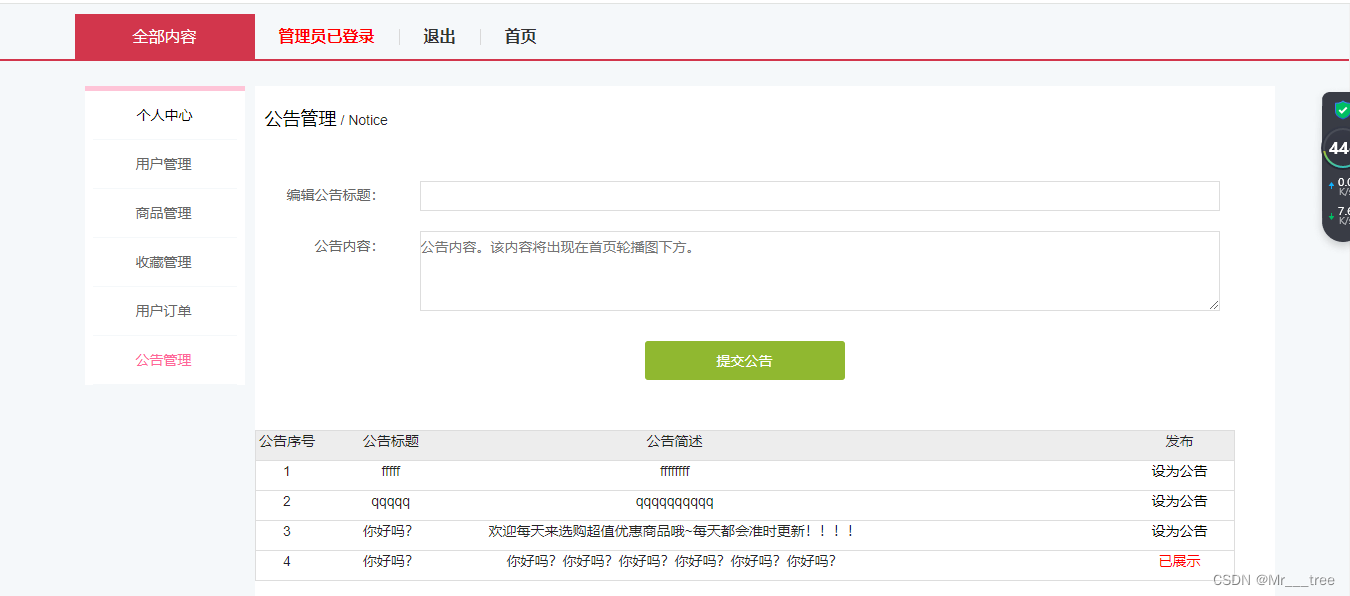The image size is (1350, 596).
Task: Click the download speed arrow in side widget
Action: [1331, 216]
